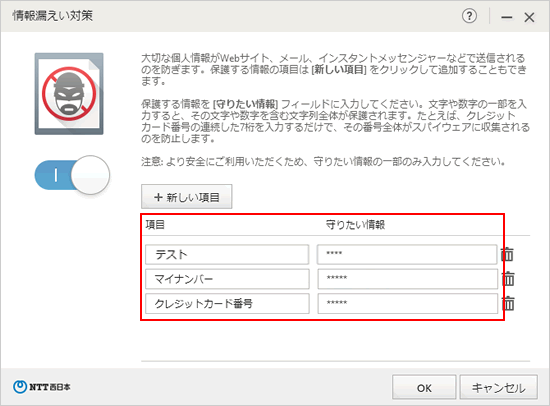Screen dimensions: 550x406
Task: Open help with the question mark icon
Action: coord(469,16)
